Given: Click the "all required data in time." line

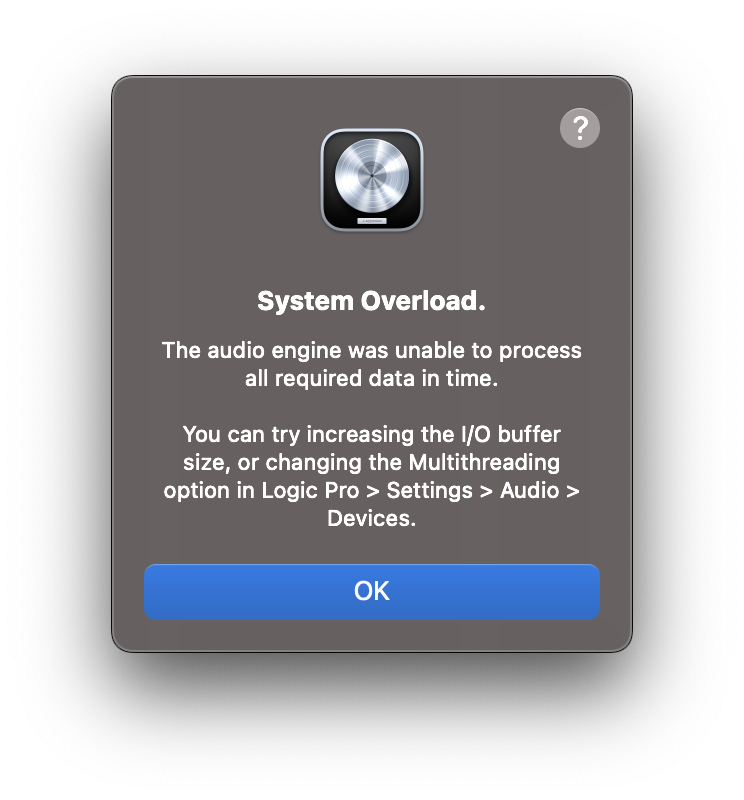Looking at the screenshot, I should [371, 379].
